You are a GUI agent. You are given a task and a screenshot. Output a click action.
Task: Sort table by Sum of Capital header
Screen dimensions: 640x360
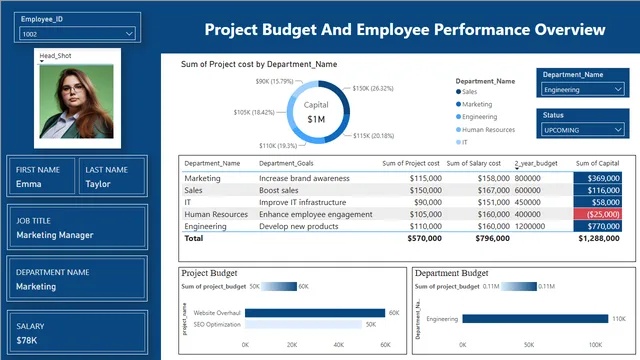(x=598, y=163)
